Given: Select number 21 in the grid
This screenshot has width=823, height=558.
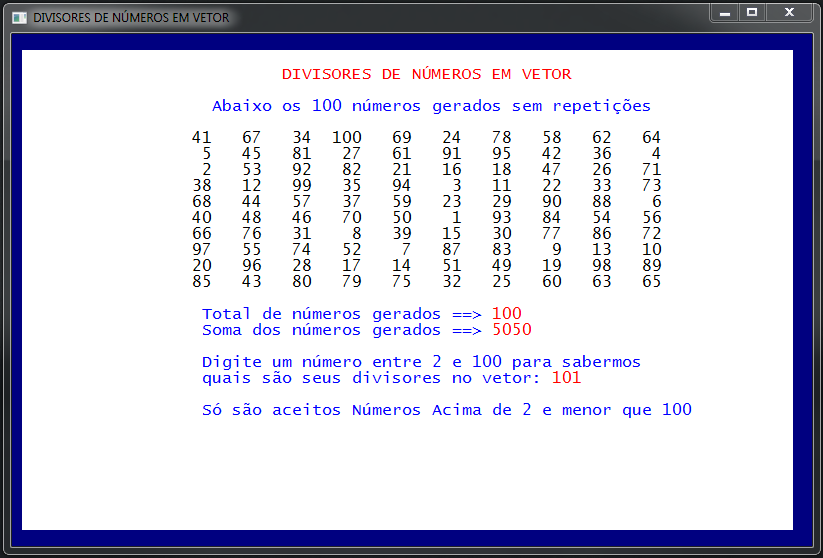Looking at the screenshot, I should (402, 170).
